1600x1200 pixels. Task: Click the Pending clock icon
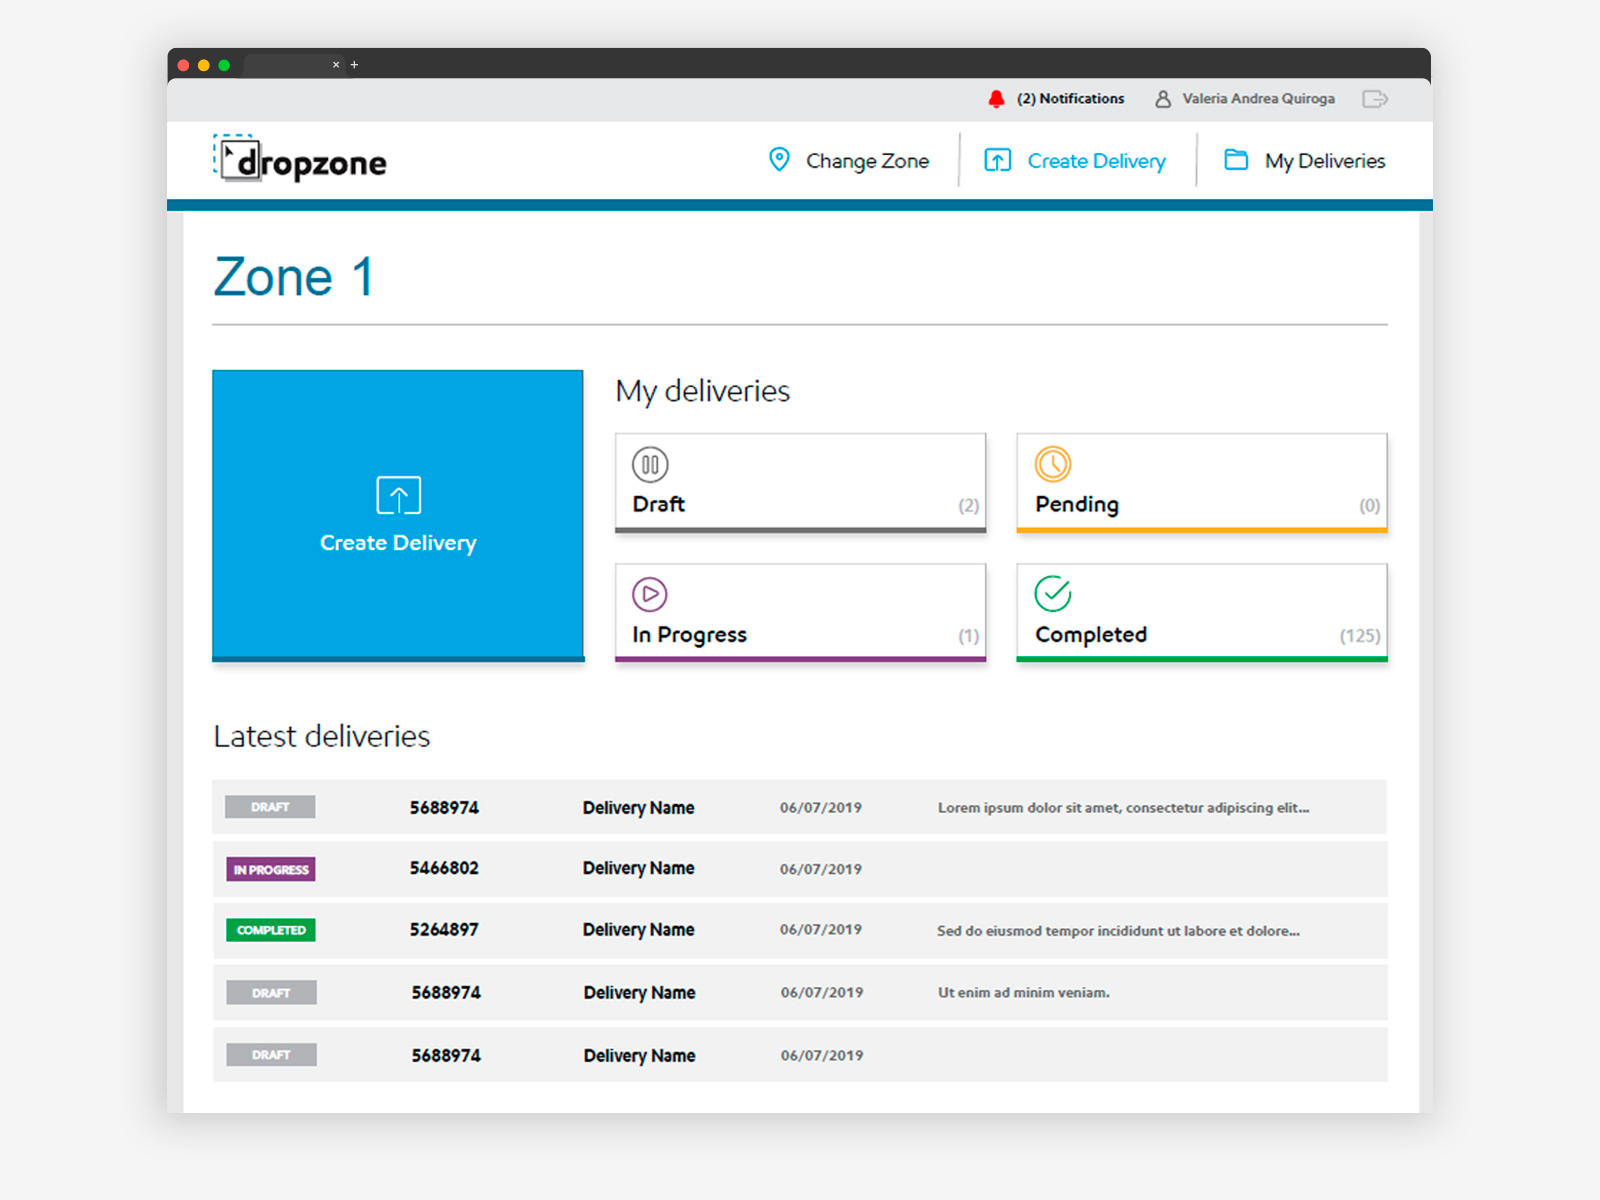pos(1052,464)
